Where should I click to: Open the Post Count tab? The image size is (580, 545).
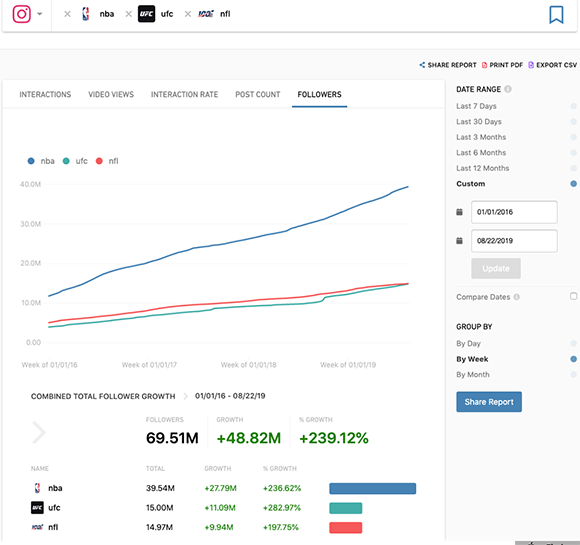(x=258, y=95)
